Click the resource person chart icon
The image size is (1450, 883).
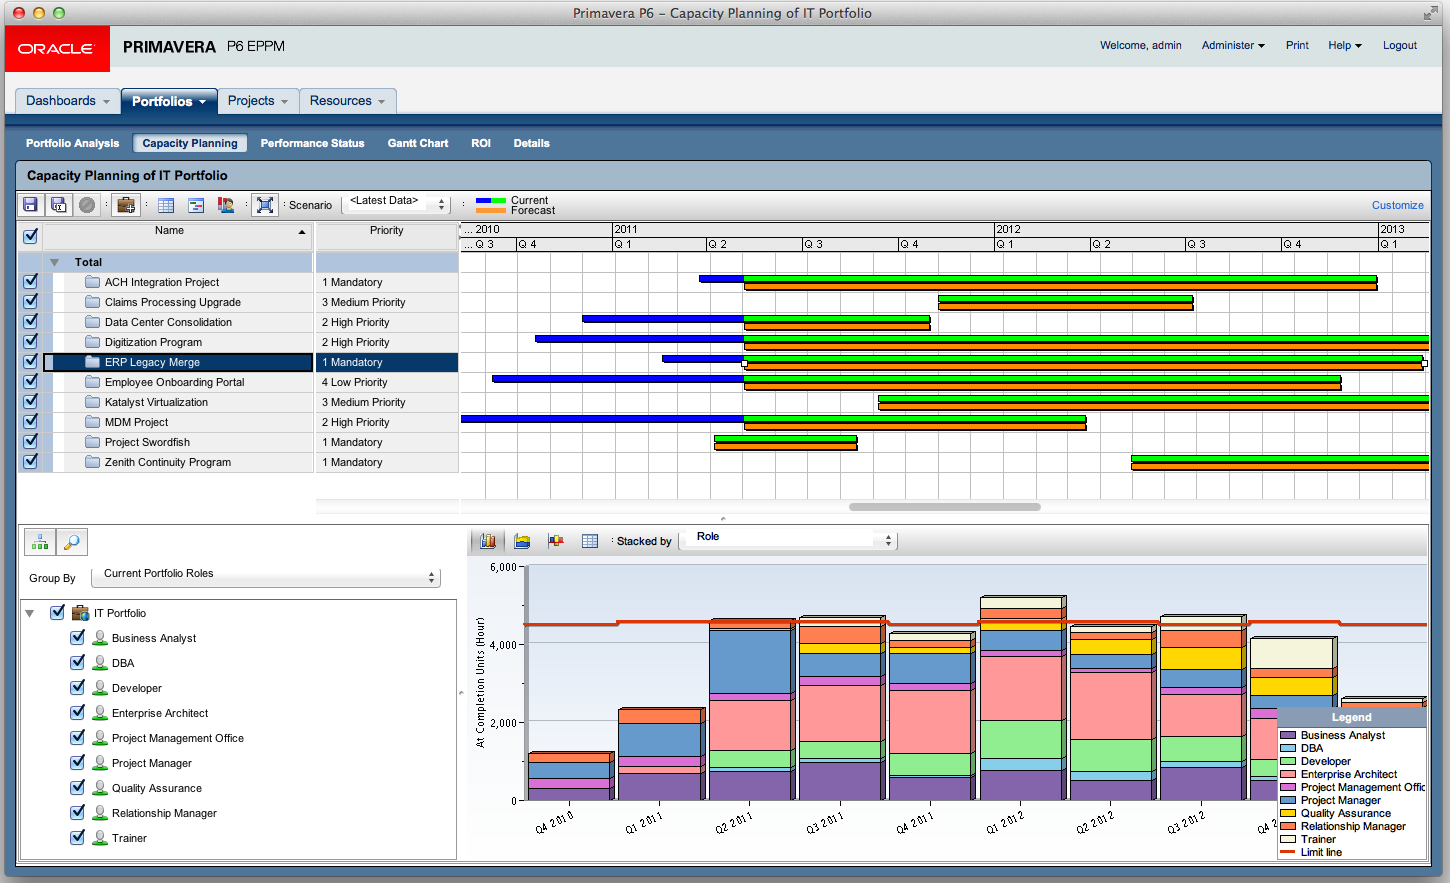(x=226, y=205)
